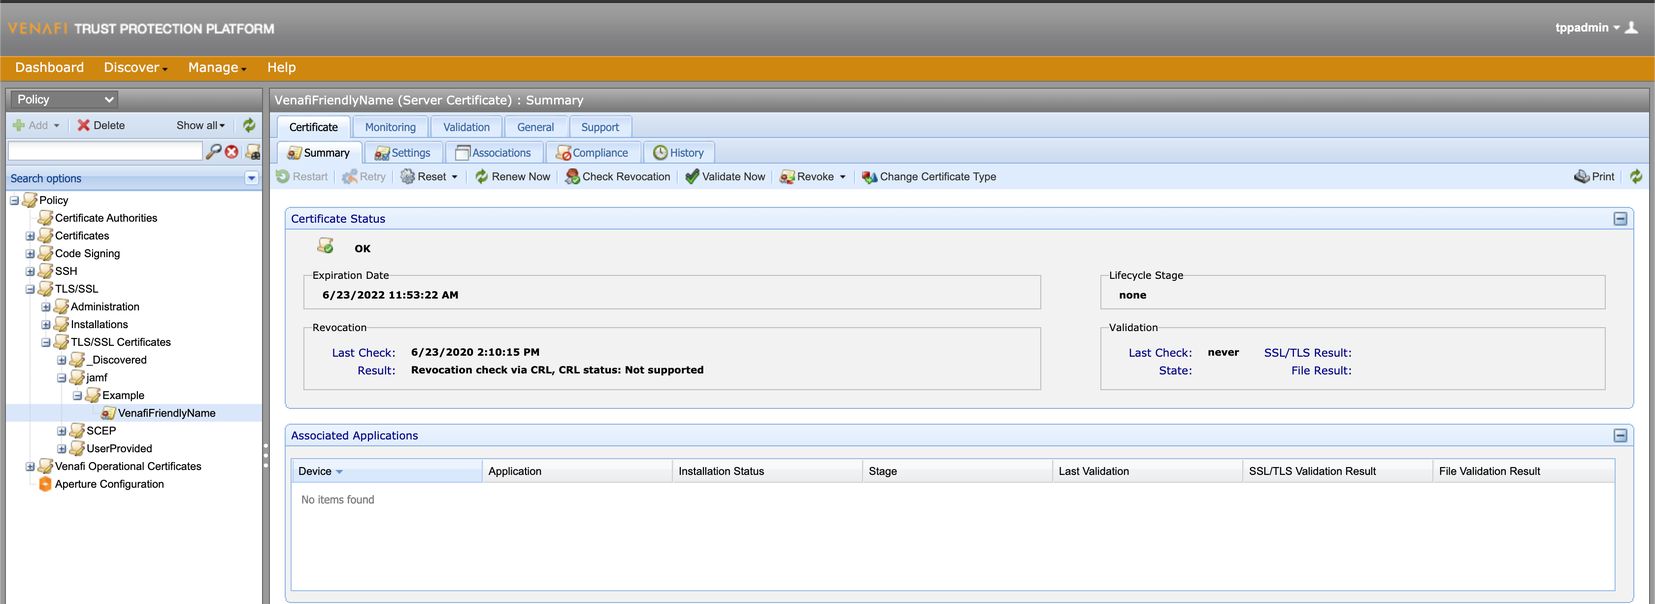Open the Manage menu
1655x604 pixels.
[217, 67]
